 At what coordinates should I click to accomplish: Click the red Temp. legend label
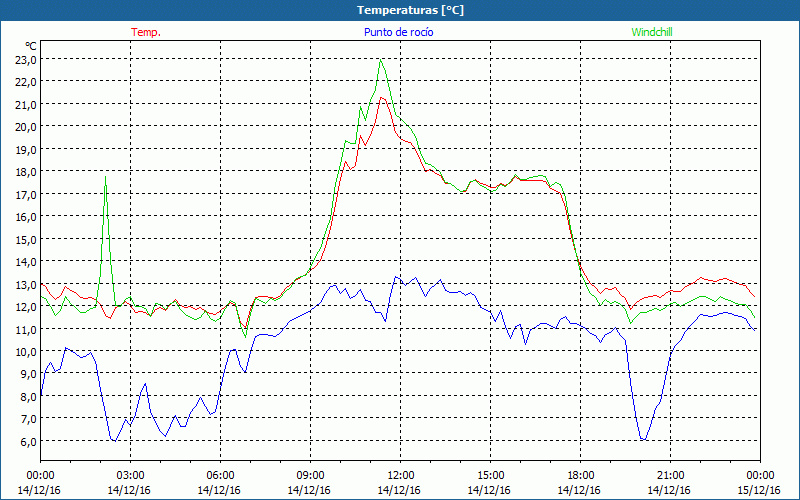tap(146, 32)
